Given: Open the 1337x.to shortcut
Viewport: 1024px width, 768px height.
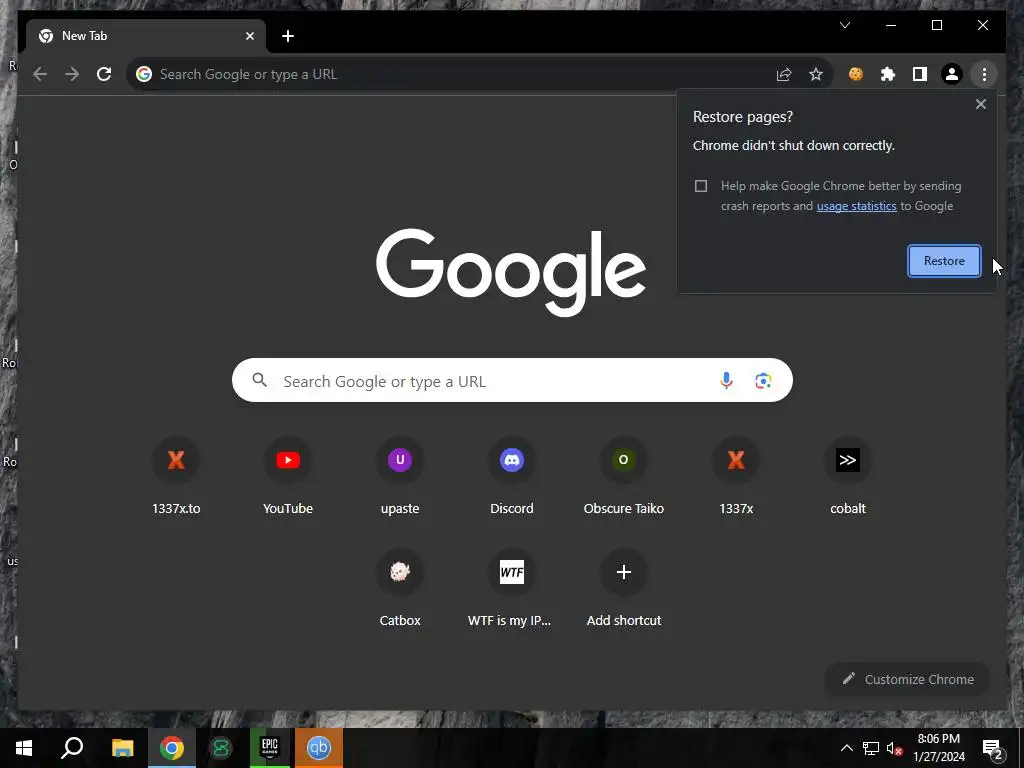Looking at the screenshot, I should (x=176, y=477).
